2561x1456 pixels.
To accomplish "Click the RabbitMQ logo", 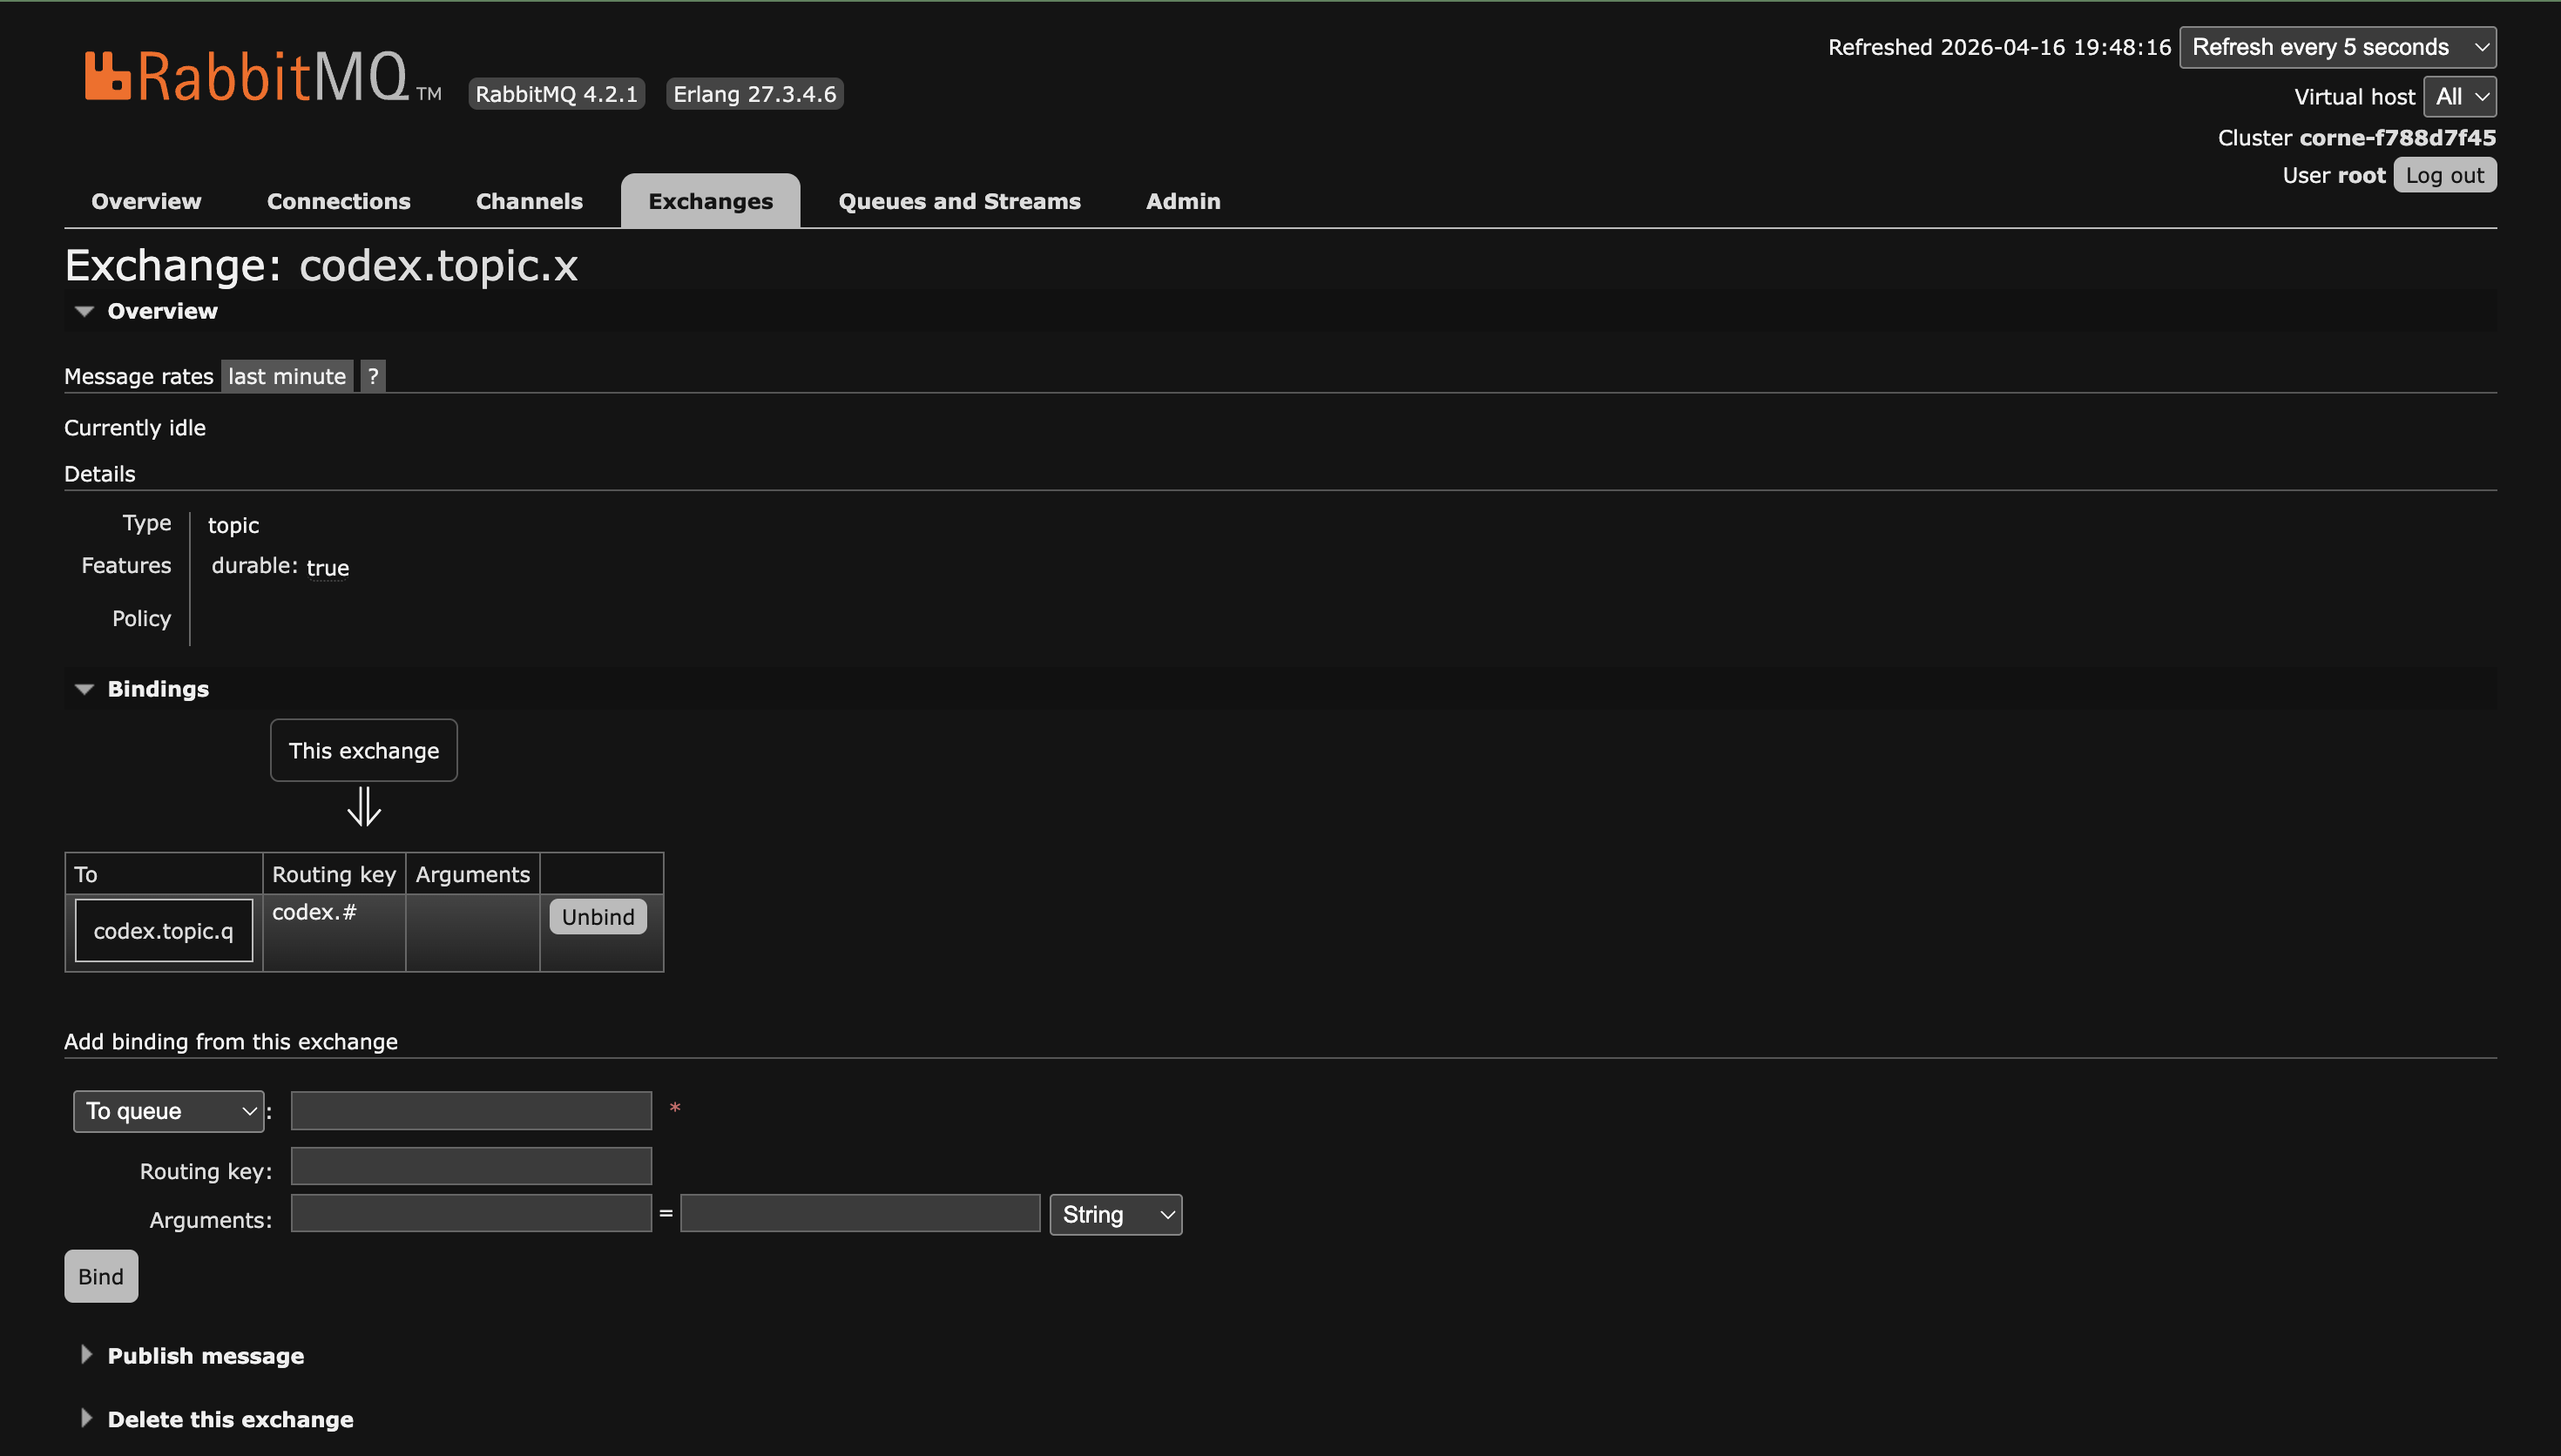I will coord(262,77).
